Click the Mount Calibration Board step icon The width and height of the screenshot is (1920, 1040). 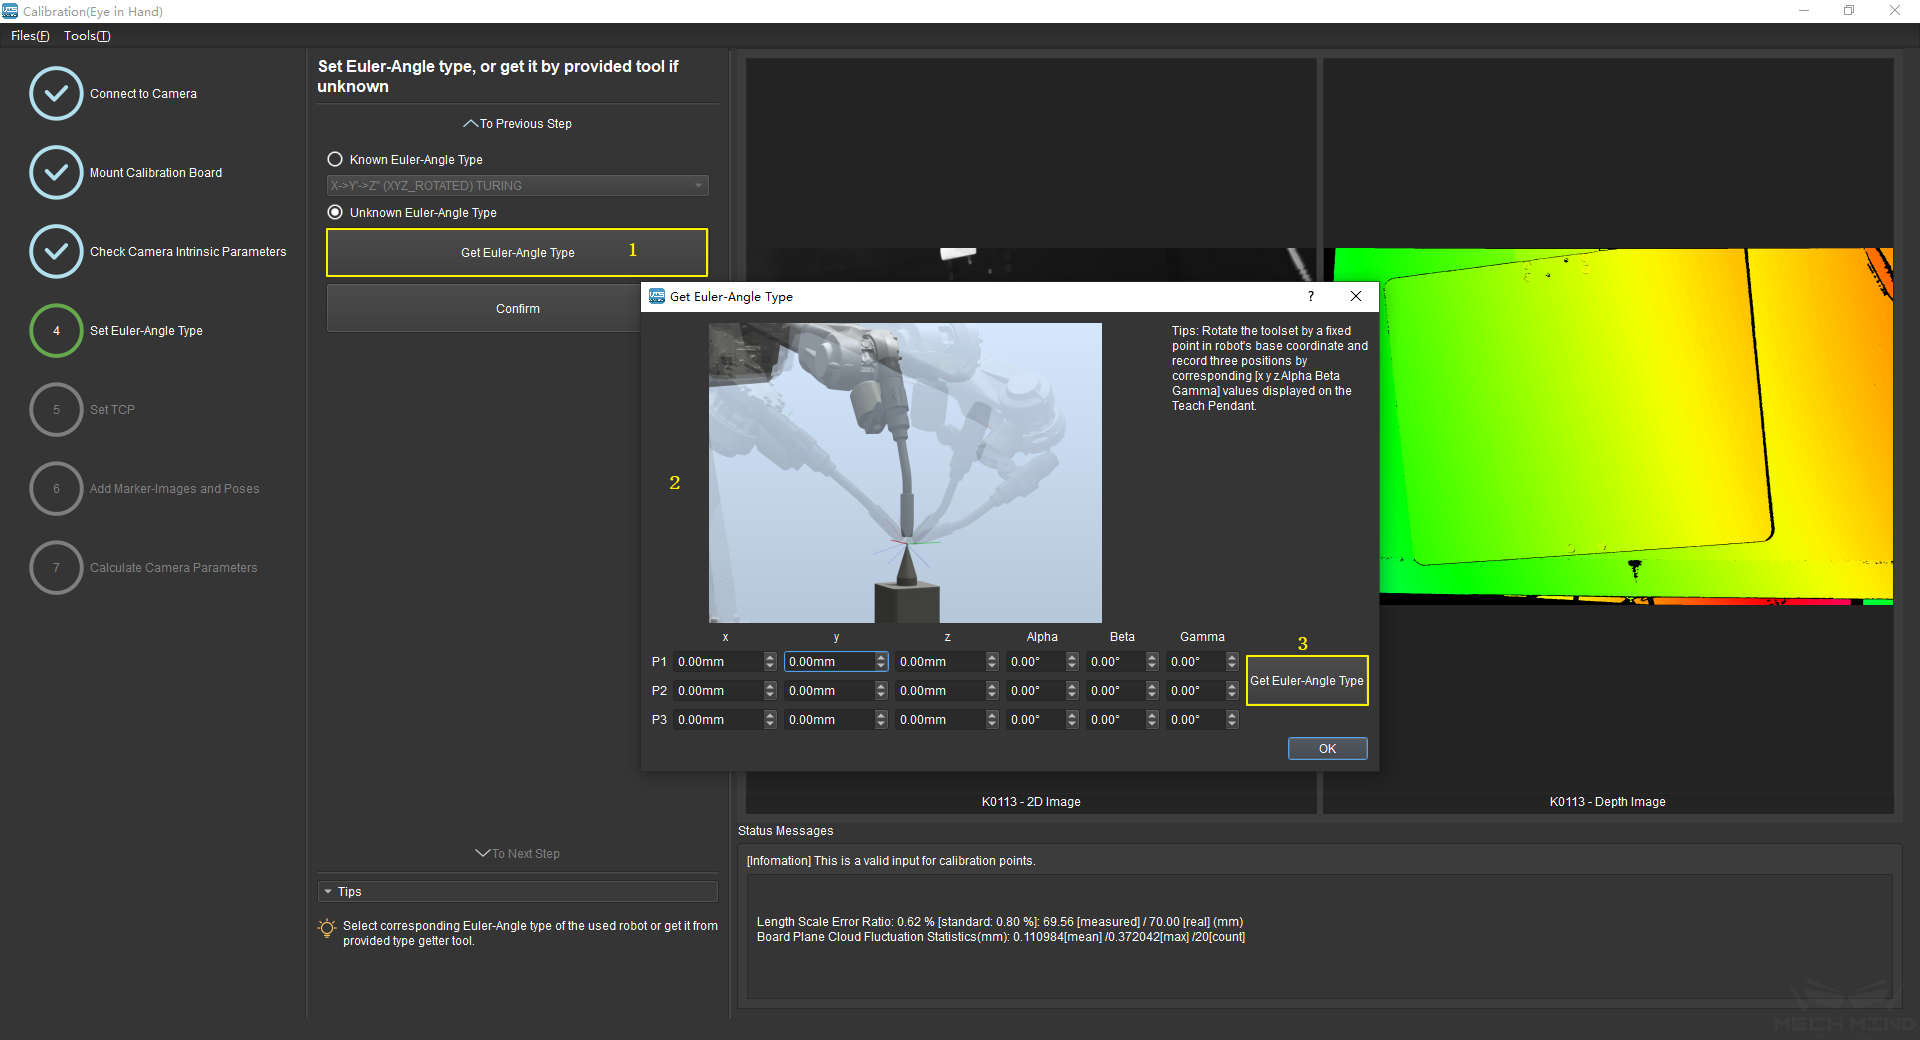click(x=56, y=173)
